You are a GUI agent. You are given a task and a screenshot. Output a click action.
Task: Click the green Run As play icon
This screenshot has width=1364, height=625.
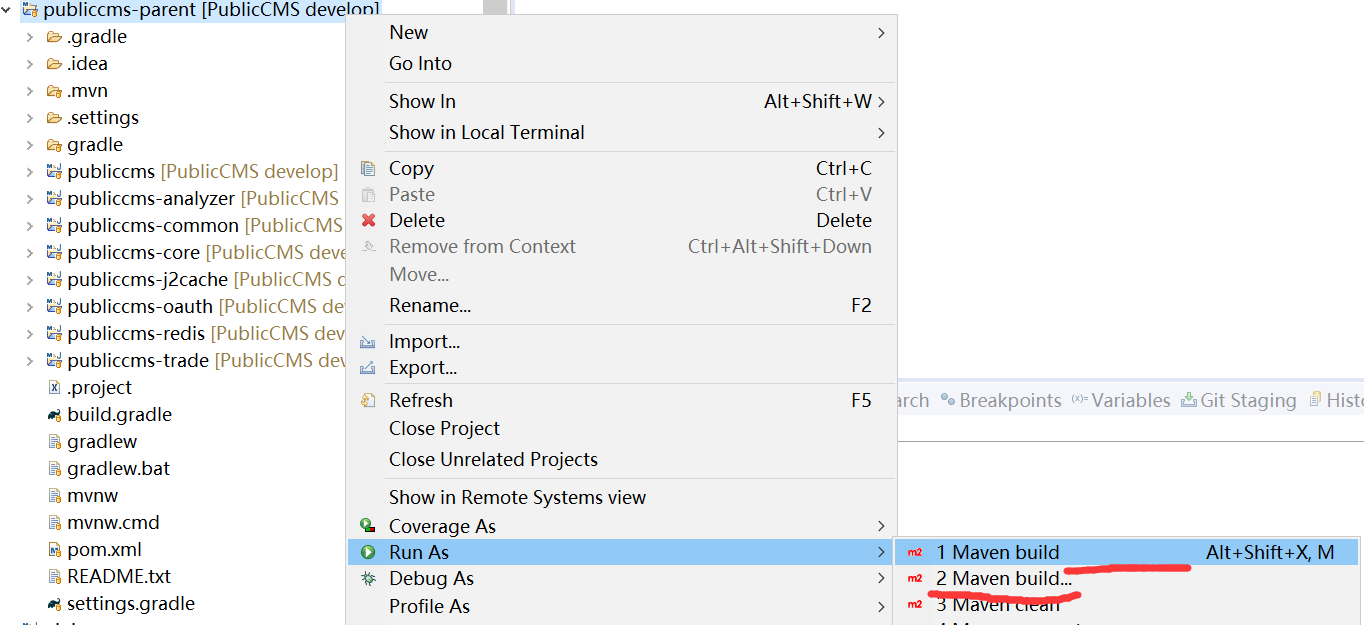click(368, 552)
